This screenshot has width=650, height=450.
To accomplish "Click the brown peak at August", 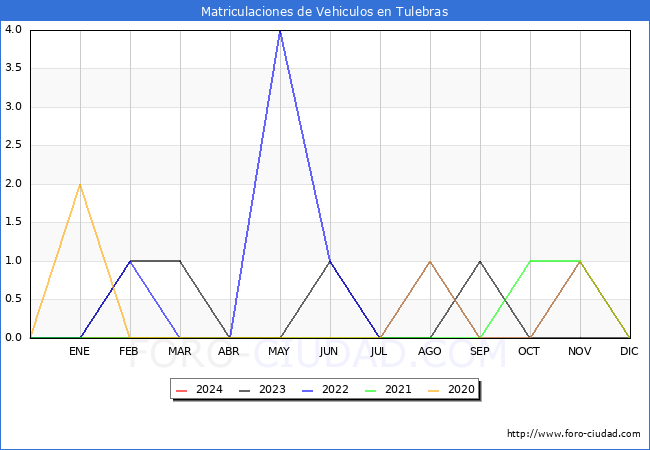I will (430, 261).
